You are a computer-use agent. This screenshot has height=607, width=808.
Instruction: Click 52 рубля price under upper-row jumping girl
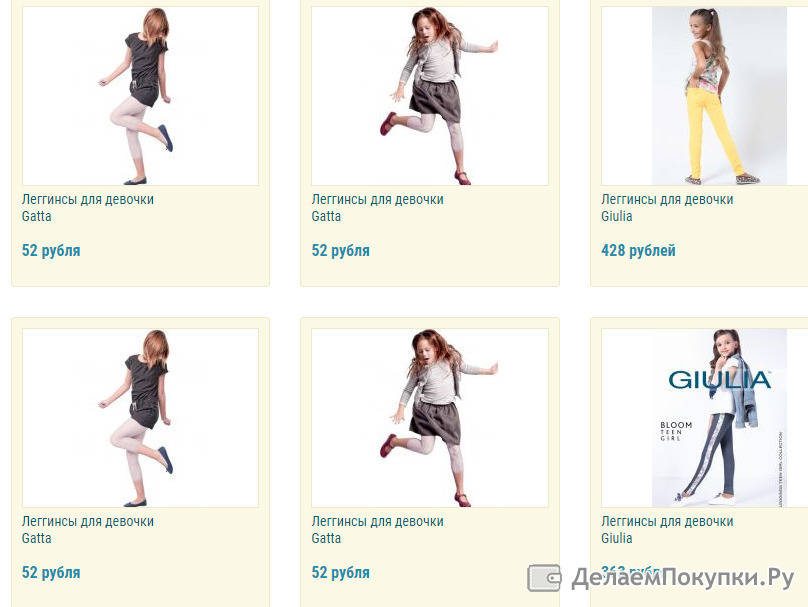click(x=341, y=251)
